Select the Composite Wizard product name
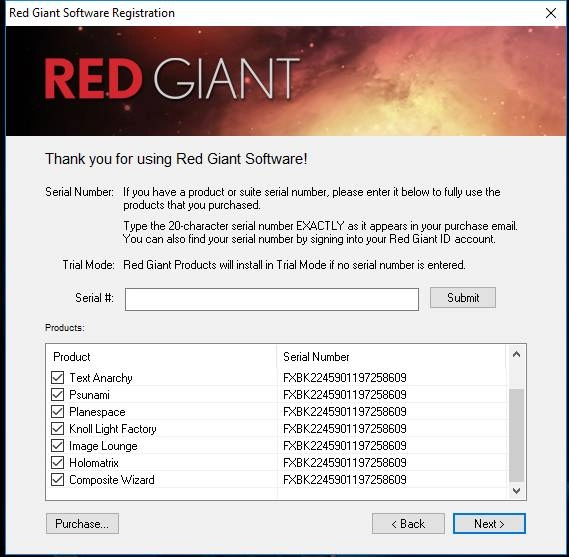The height and width of the screenshot is (557, 569). coord(112,480)
